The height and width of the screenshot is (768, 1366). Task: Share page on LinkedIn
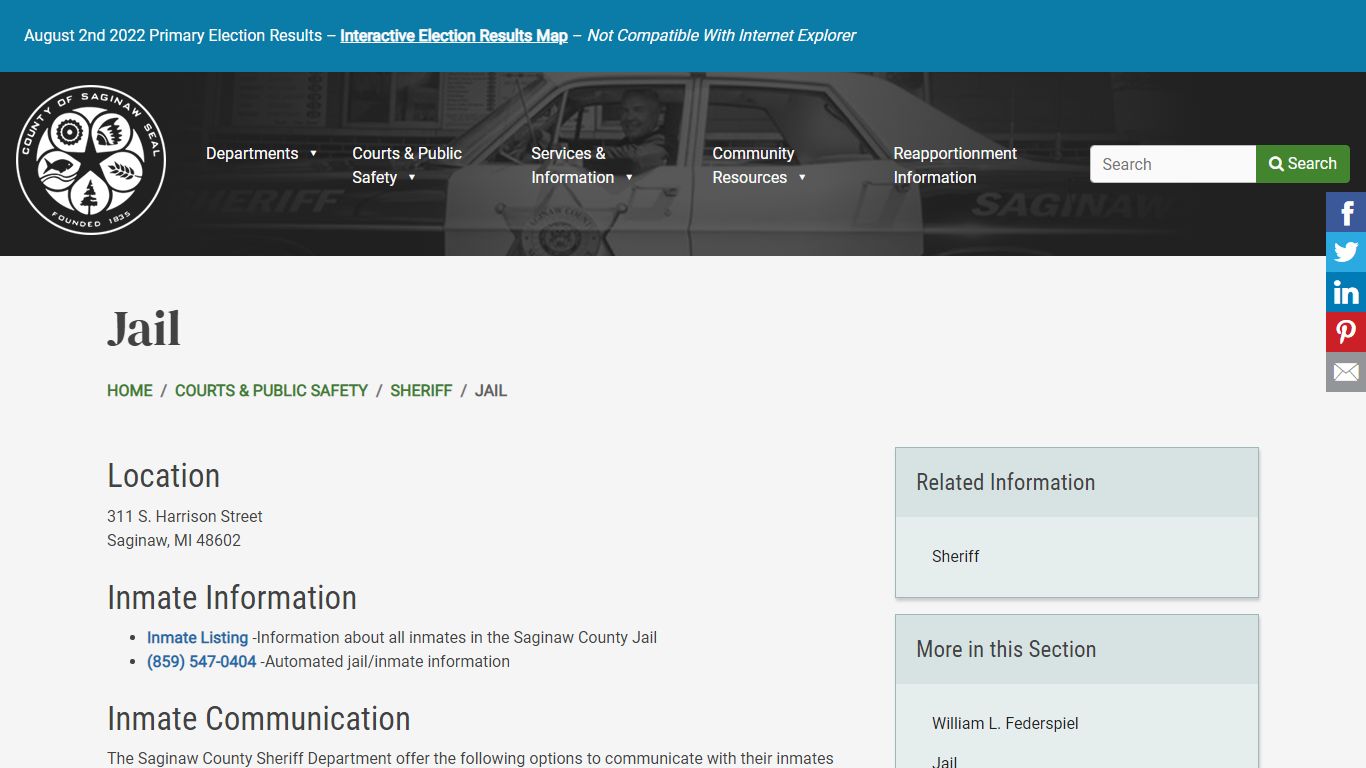[x=1346, y=292]
